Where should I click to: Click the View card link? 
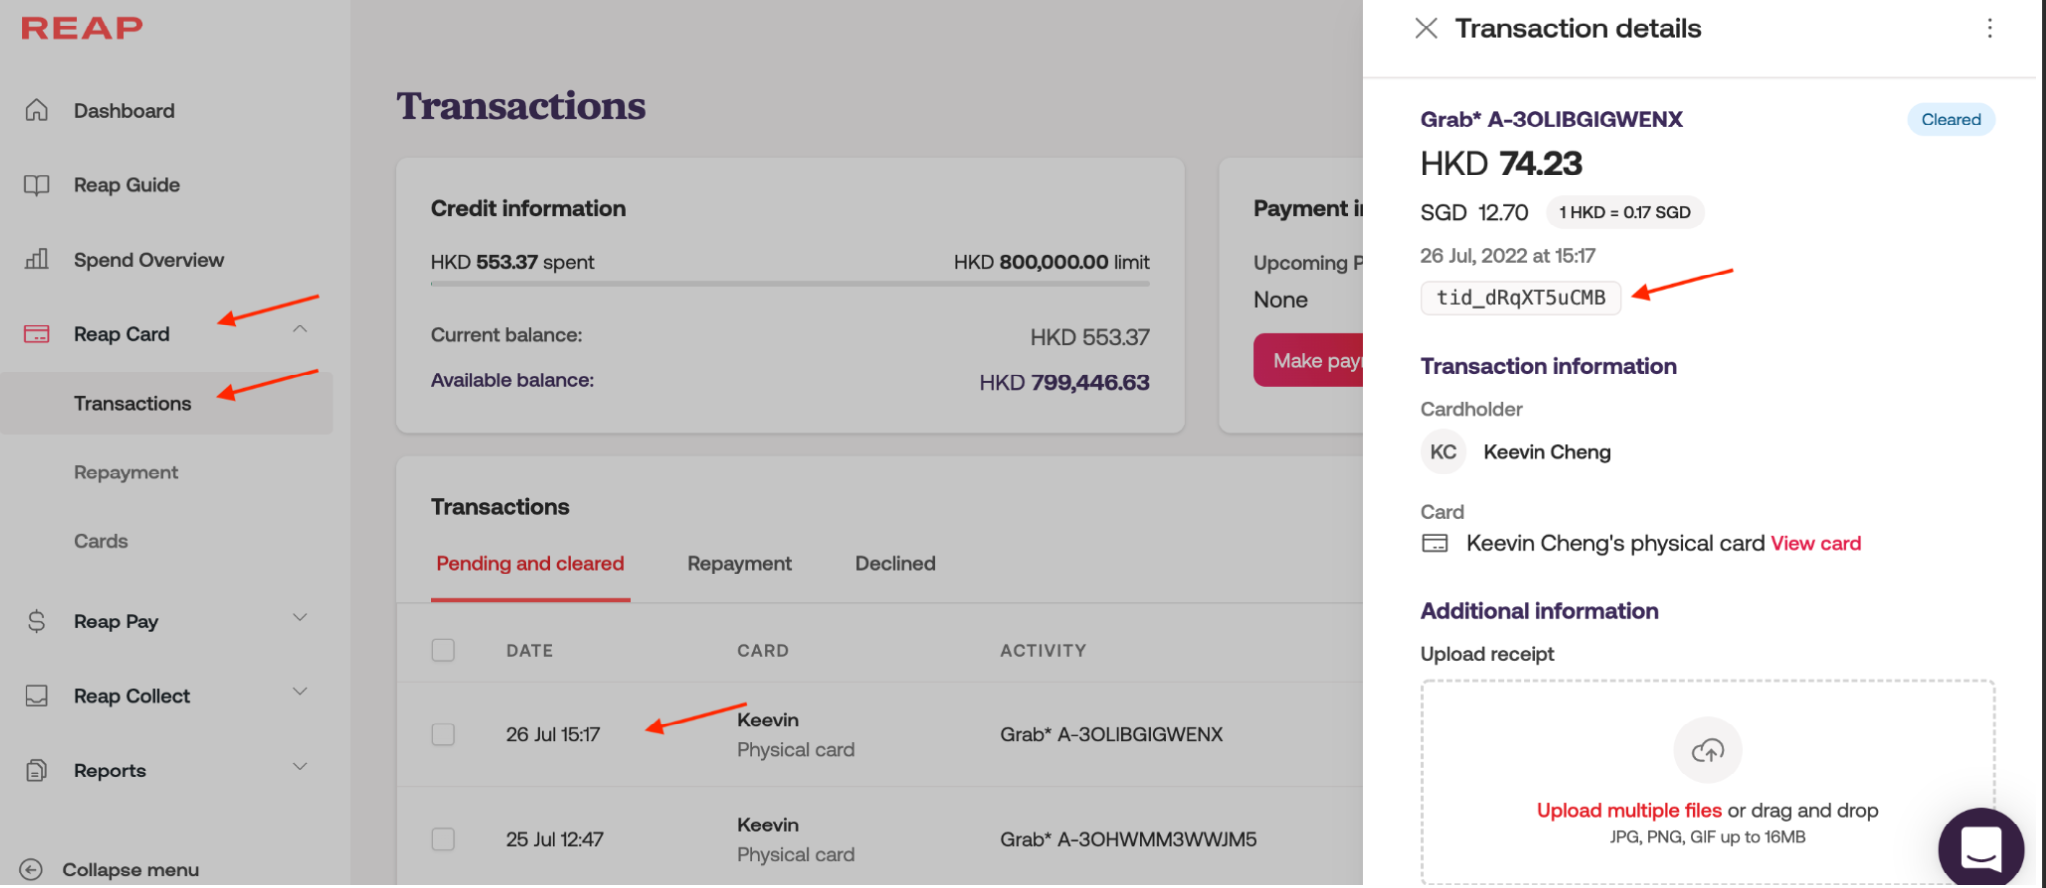point(1815,544)
